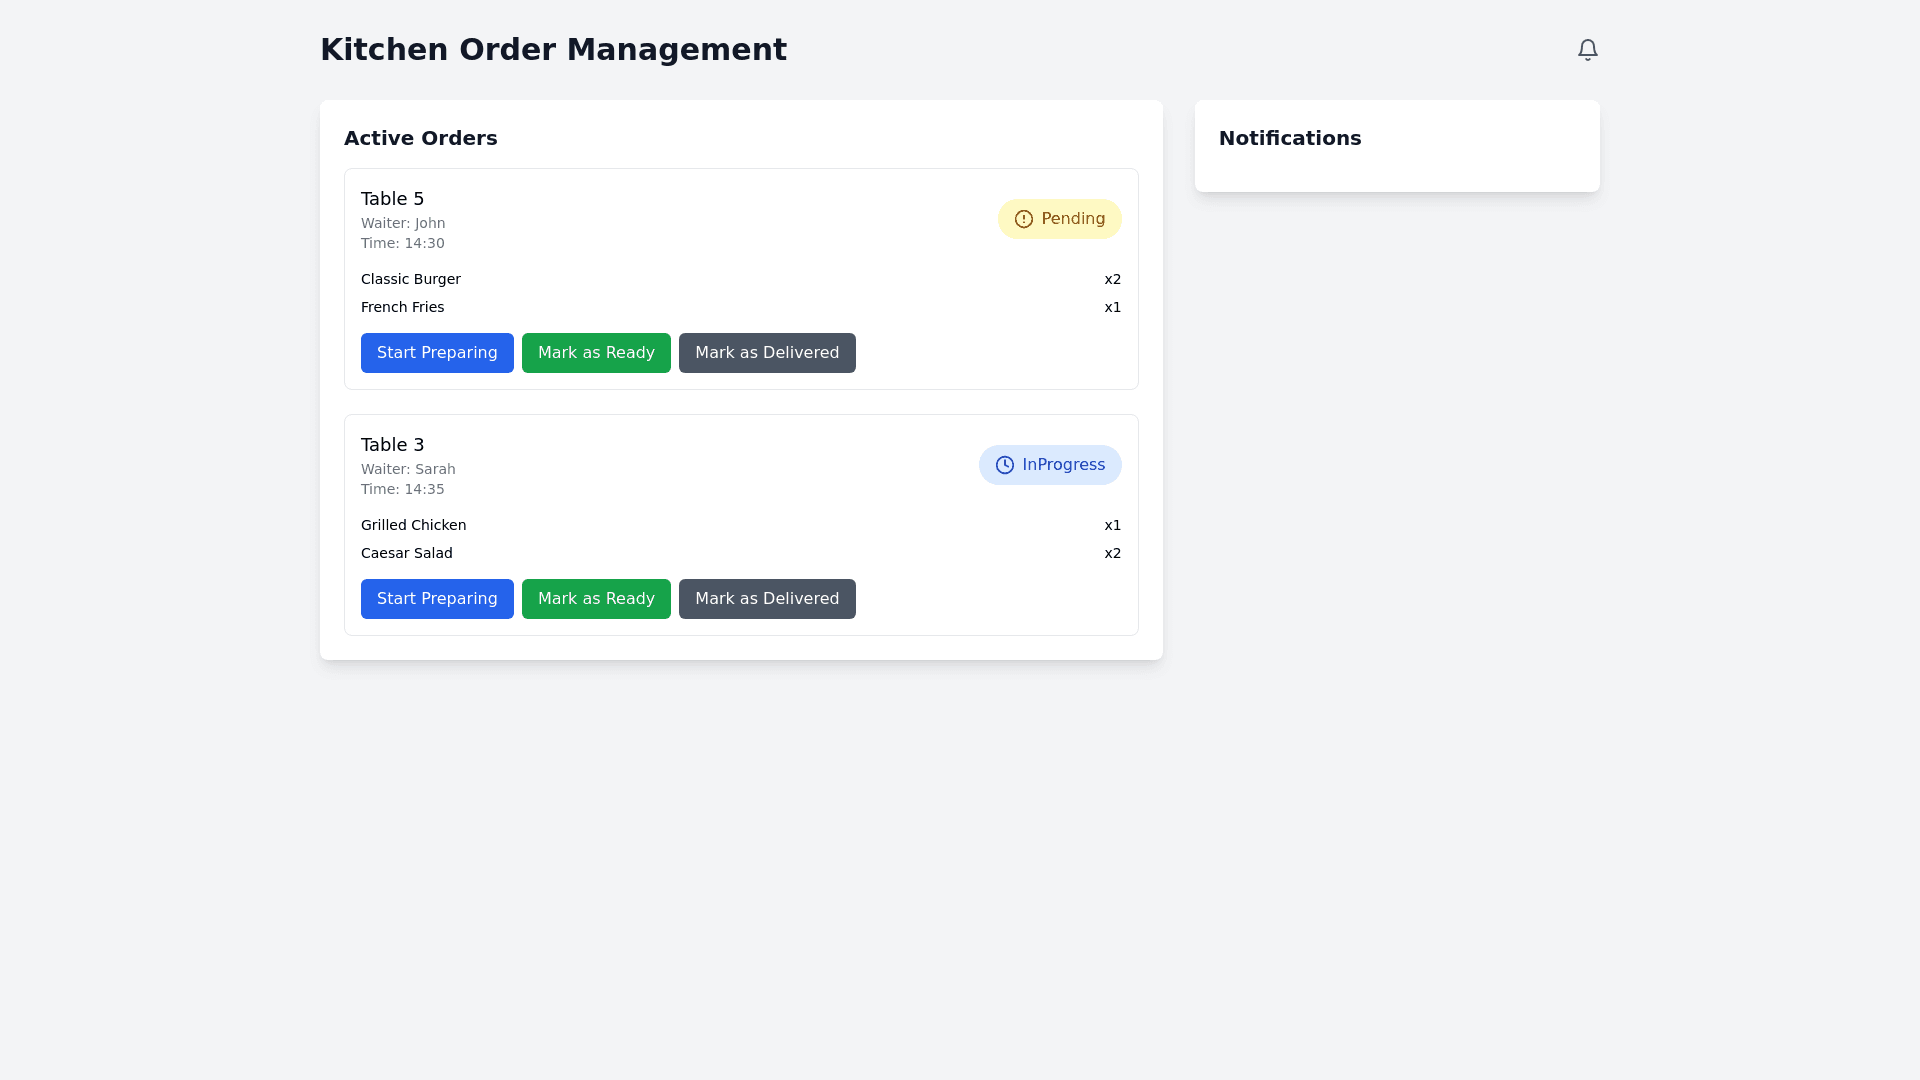Click the InProgress clock icon
This screenshot has height=1080, width=1920.
point(1004,465)
